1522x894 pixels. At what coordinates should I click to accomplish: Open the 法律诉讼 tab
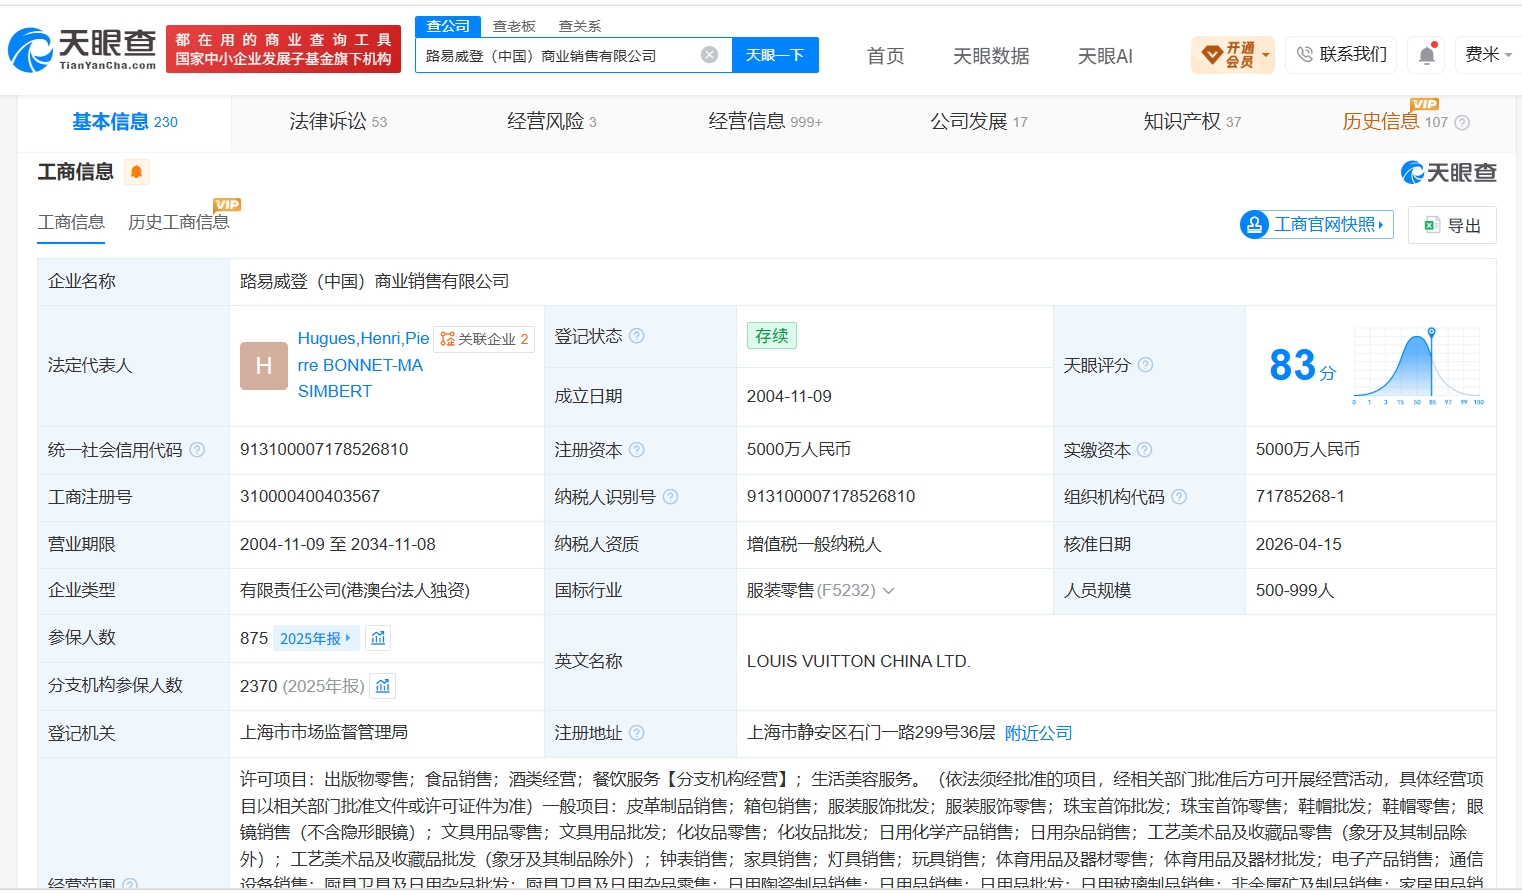pos(338,122)
